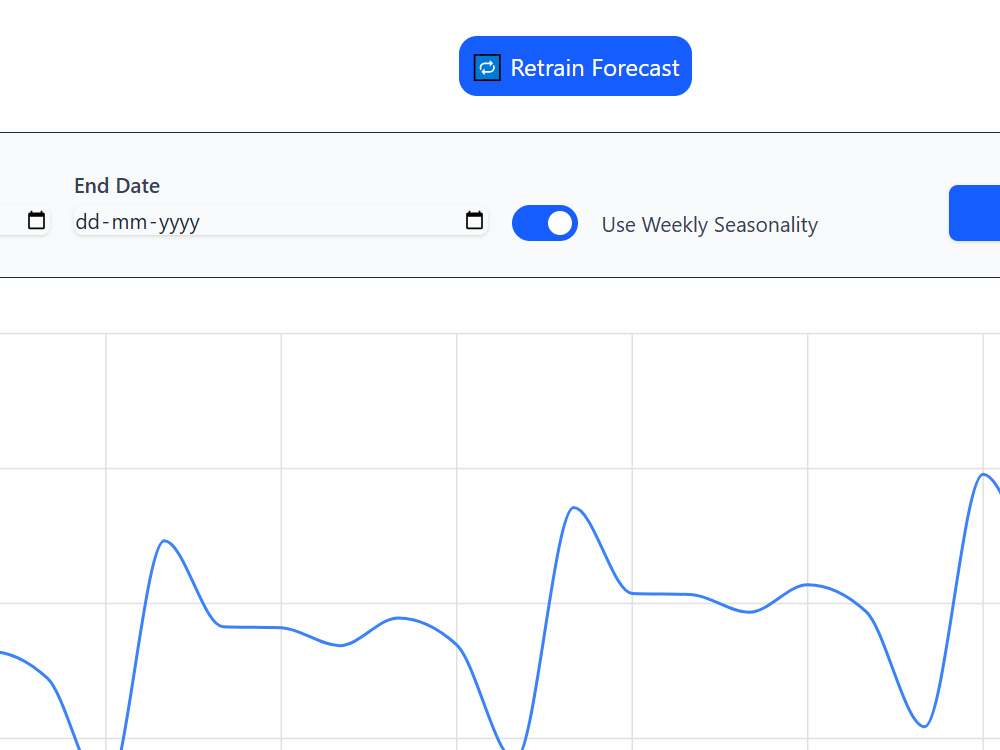Click the Use Weekly Seasonality label
The height and width of the screenshot is (750, 1000).
coord(710,224)
